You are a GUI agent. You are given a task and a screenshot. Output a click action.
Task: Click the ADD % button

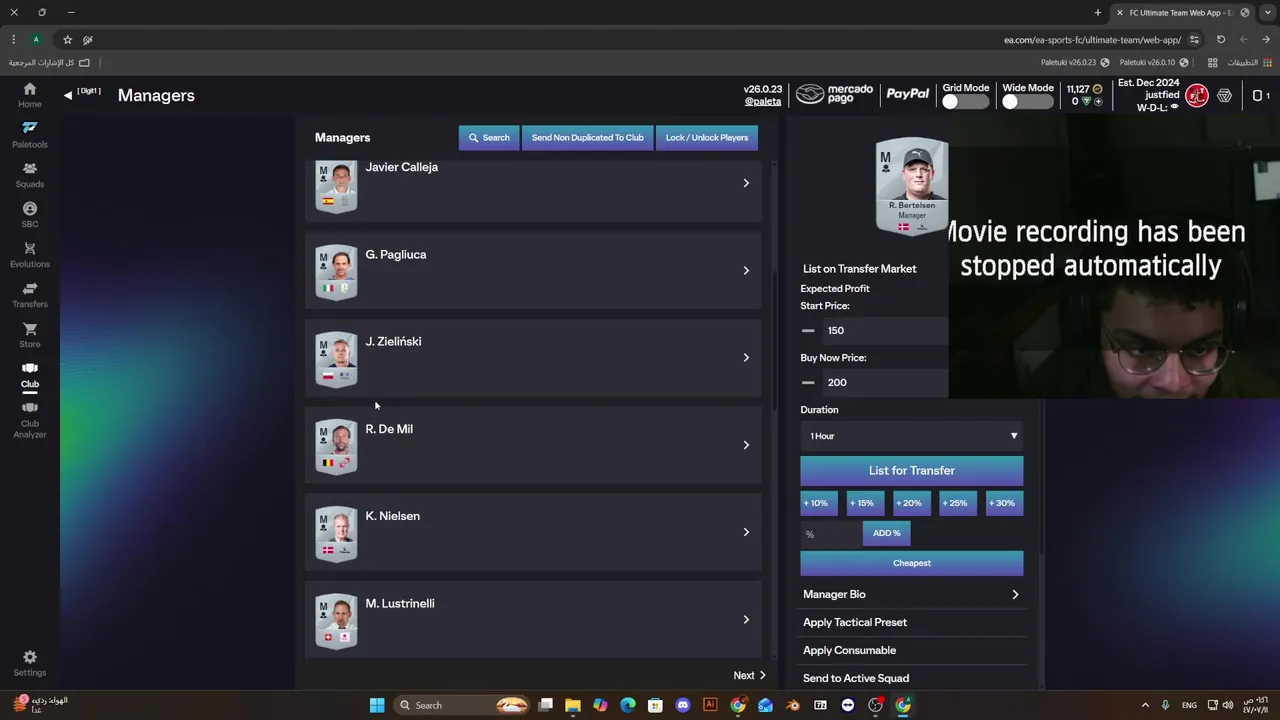[886, 533]
